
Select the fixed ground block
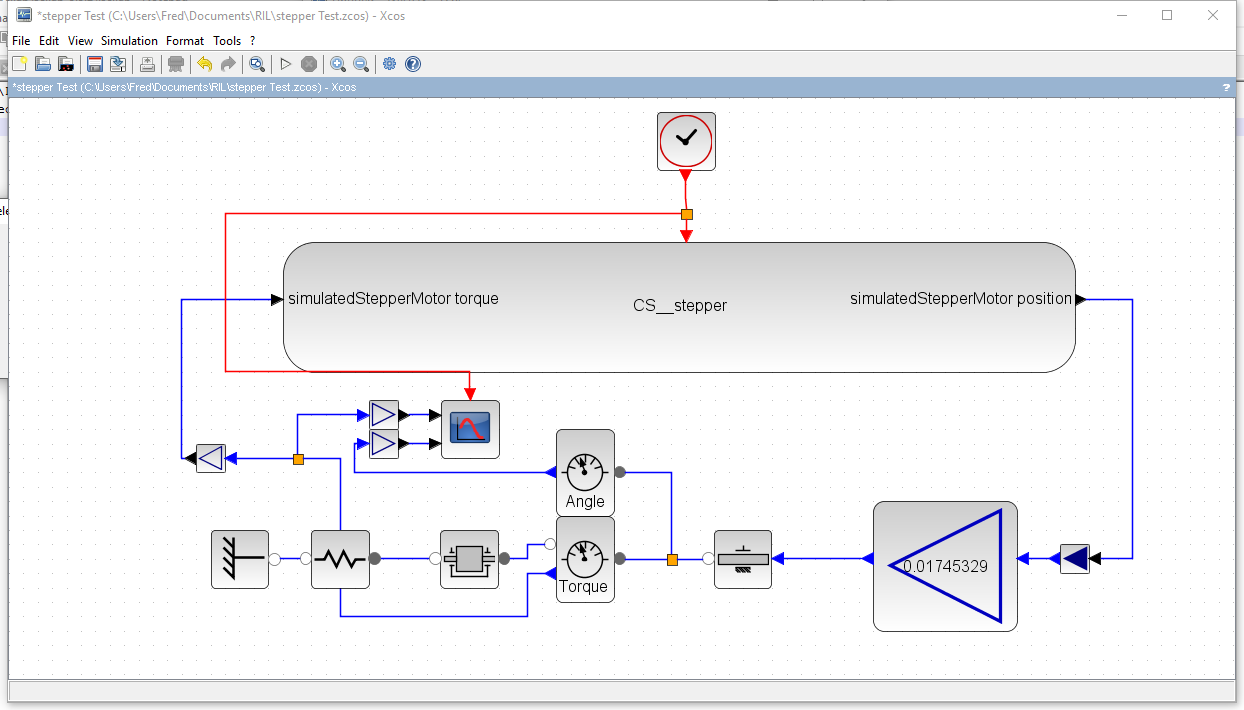click(240, 559)
